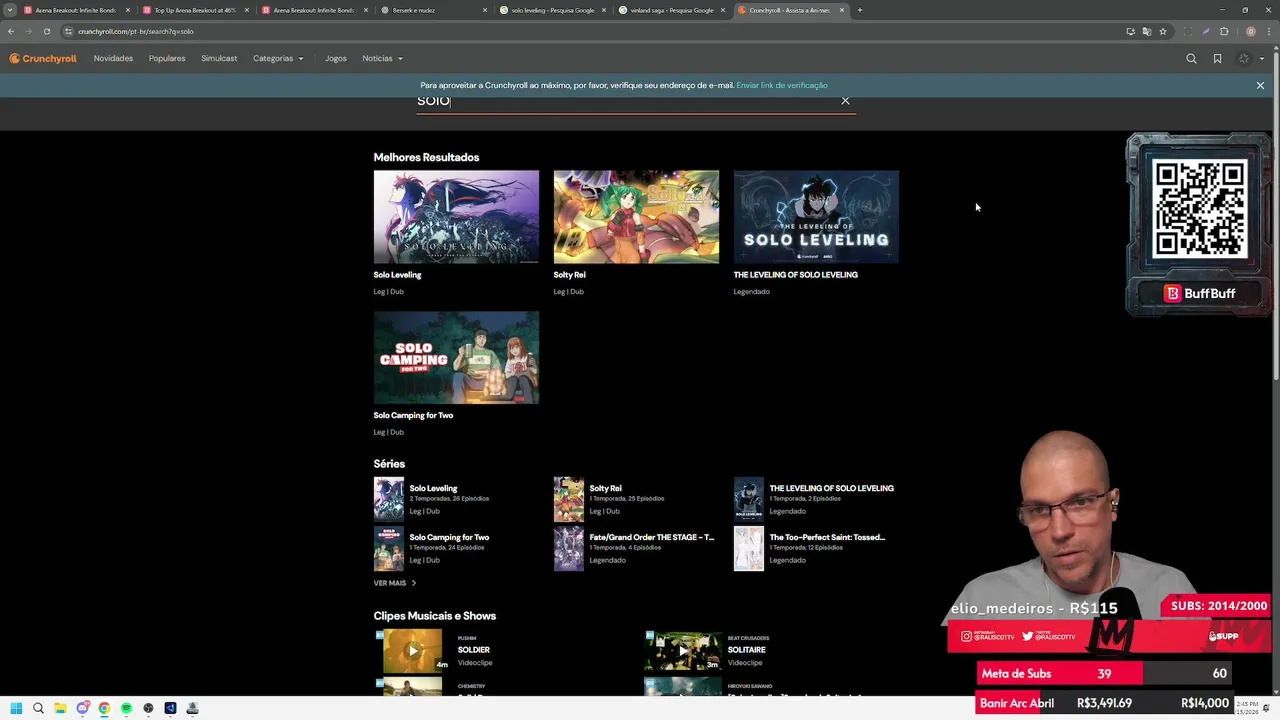Open Solty Rei title under Melhores Resultados

(x=570, y=275)
